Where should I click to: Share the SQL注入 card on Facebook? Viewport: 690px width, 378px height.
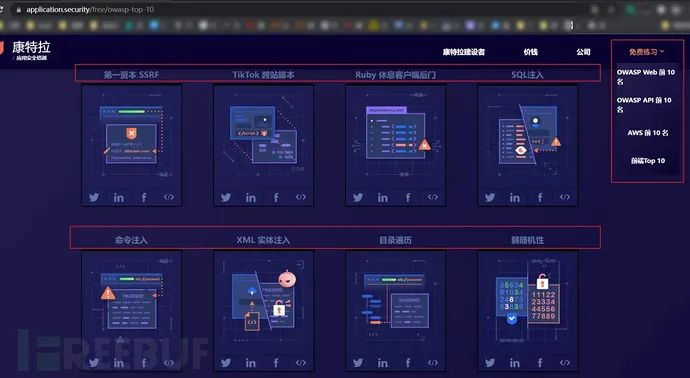point(540,198)
